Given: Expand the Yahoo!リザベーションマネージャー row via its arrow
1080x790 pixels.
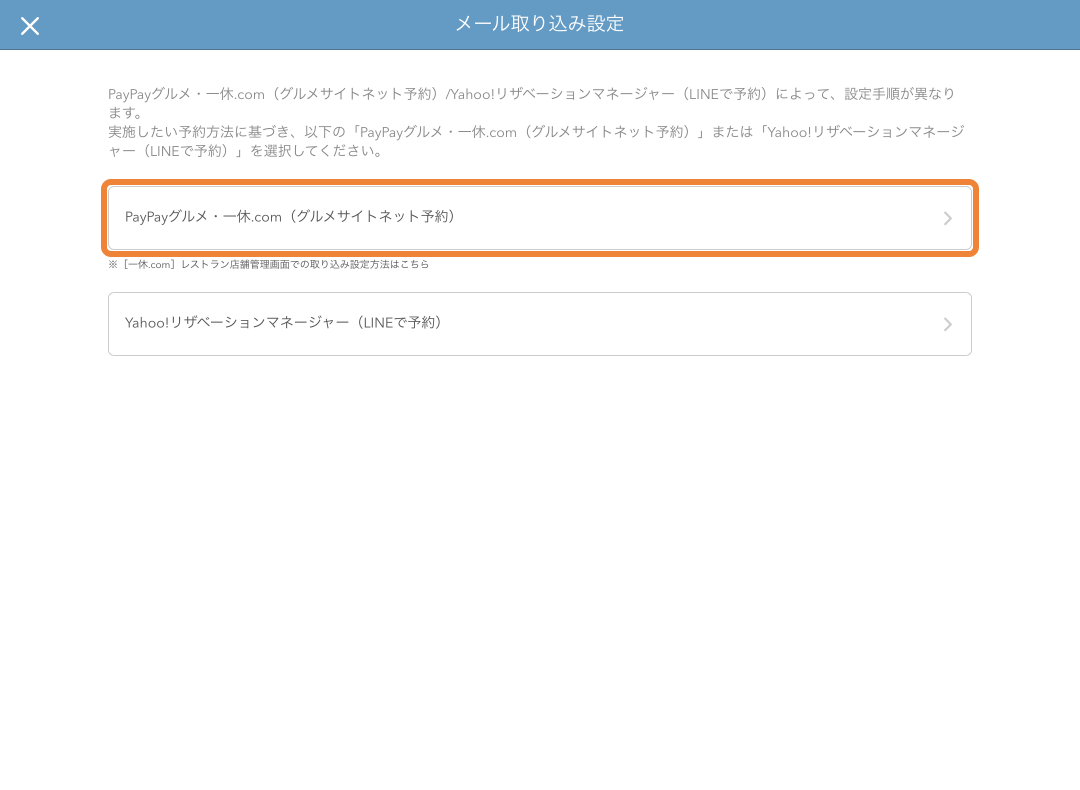Looking at the screenshot, I should [947, 324].
